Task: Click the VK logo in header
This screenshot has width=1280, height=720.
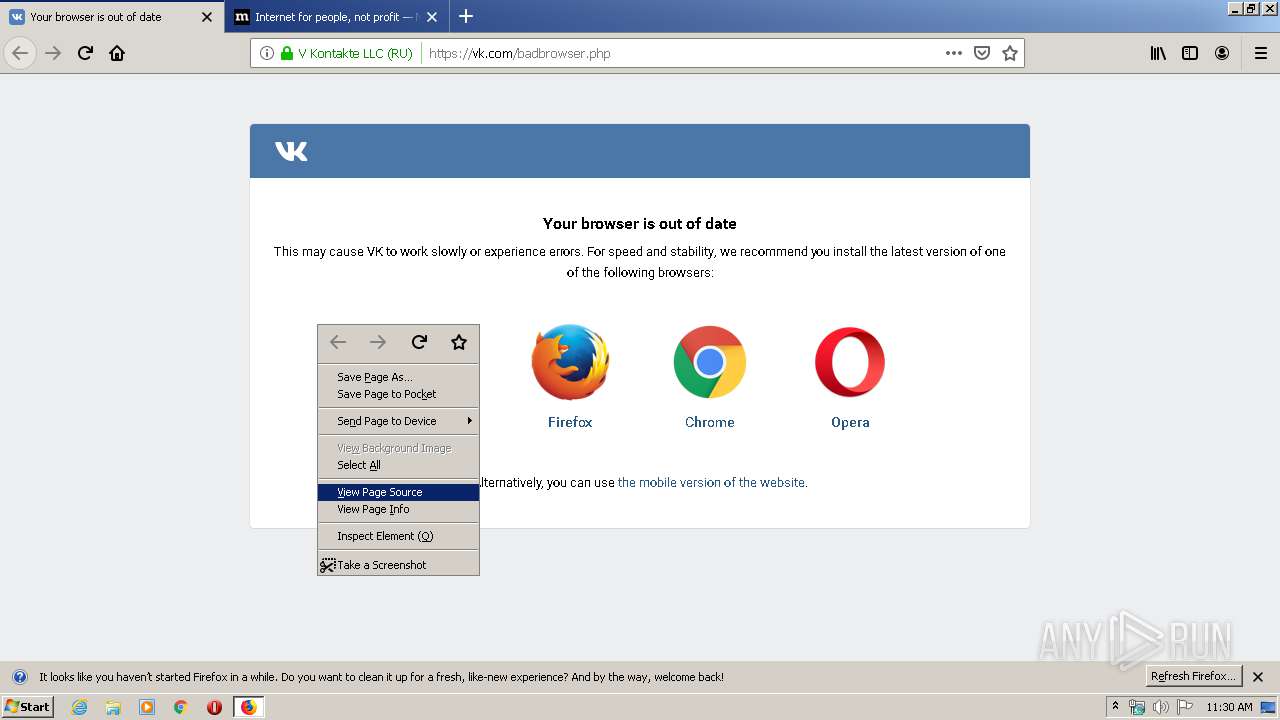Action: [291, 151]
